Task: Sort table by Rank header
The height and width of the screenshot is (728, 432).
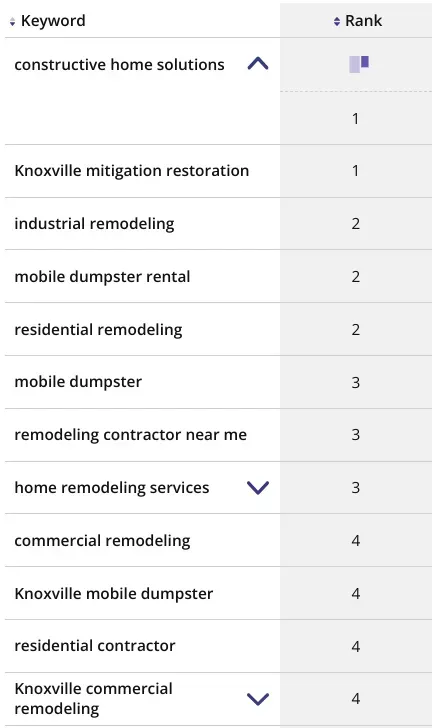Action: 363,21
